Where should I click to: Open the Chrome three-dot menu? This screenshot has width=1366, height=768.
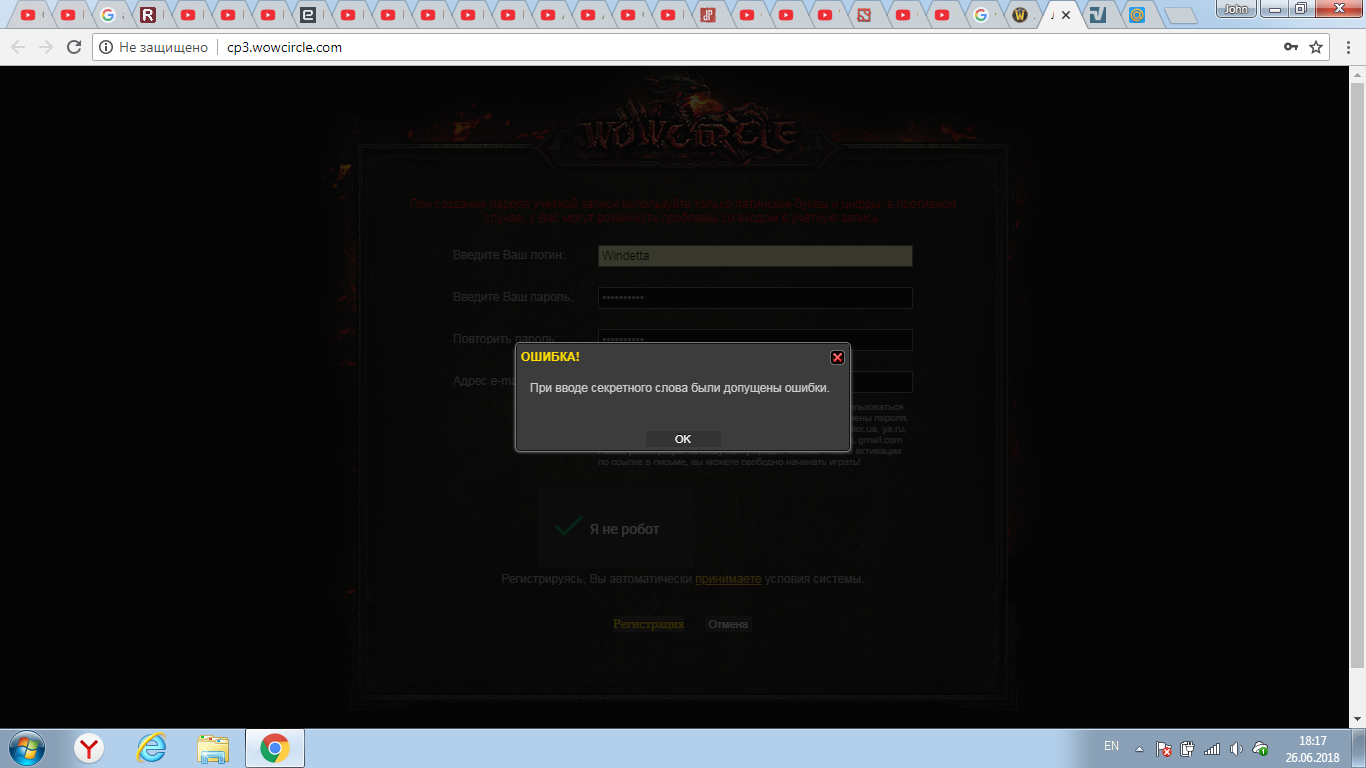coord(1346,47)
